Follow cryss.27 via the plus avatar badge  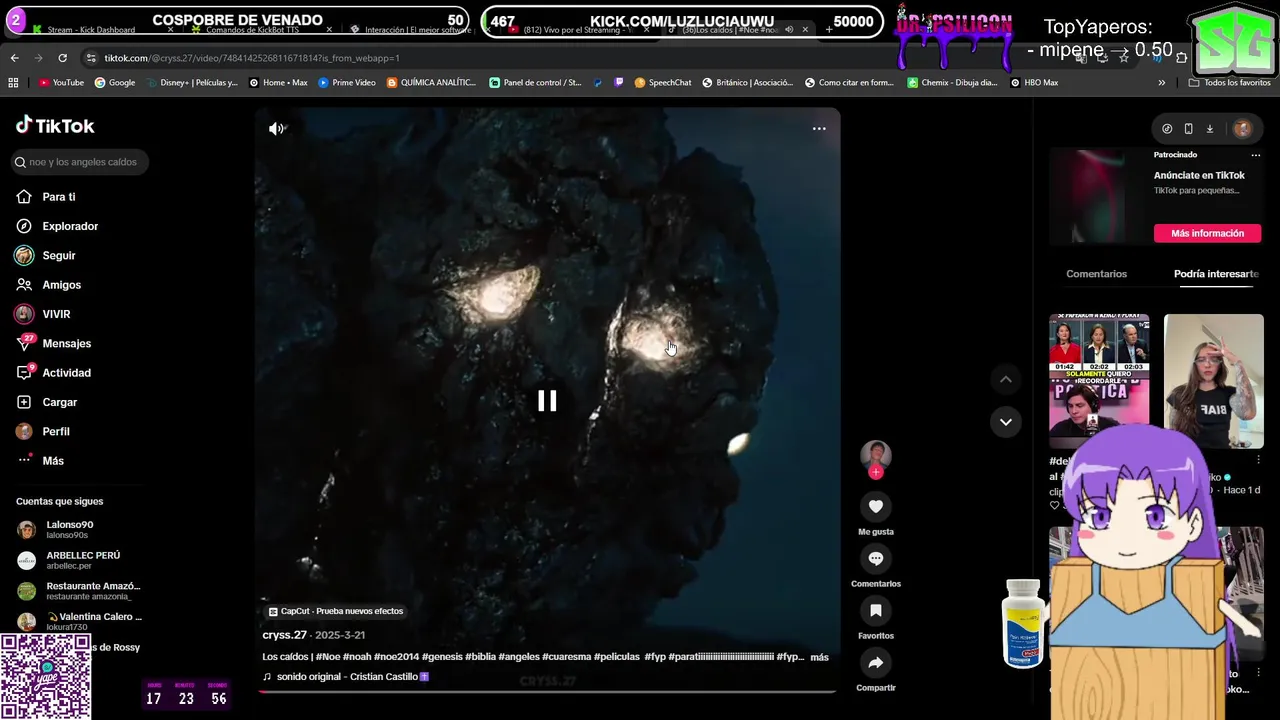(876, 472)
